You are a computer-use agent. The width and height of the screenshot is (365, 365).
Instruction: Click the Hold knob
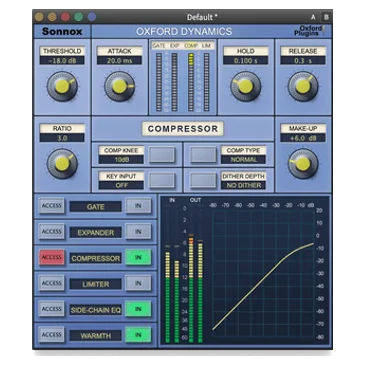(x=246, y=86)
